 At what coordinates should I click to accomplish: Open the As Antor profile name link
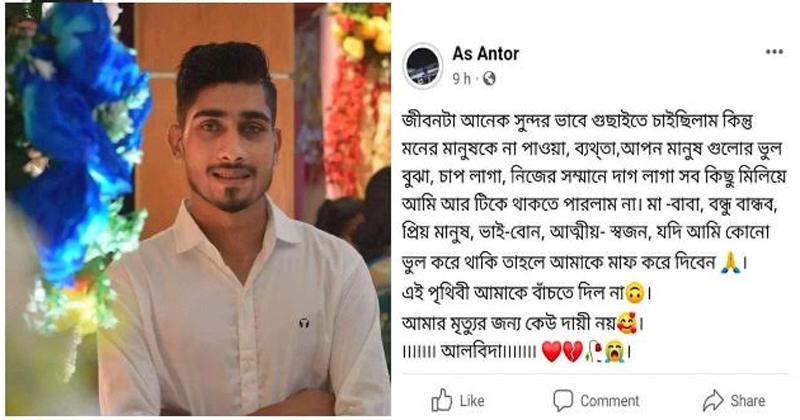point(485,54)
